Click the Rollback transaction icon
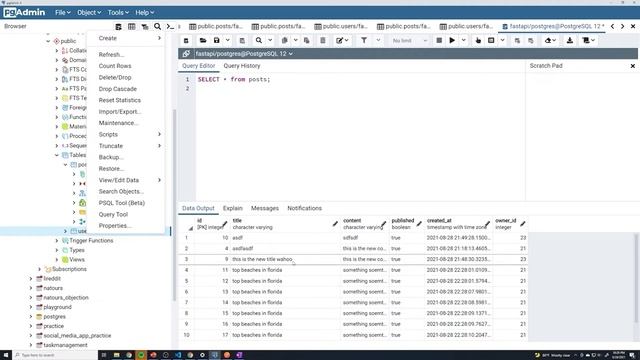Viewport: 640px width, 360px height. point(531,40)
